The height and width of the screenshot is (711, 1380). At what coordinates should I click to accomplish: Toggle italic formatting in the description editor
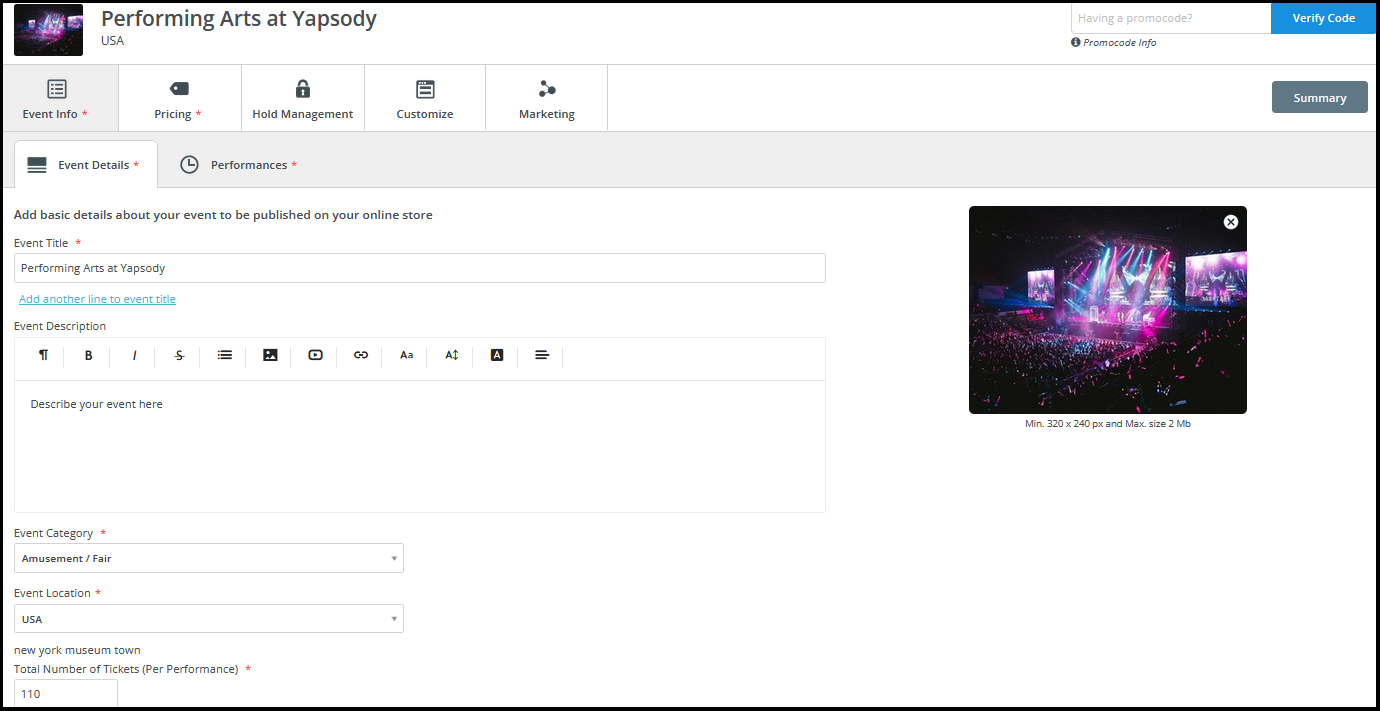[x=134, y=355]
